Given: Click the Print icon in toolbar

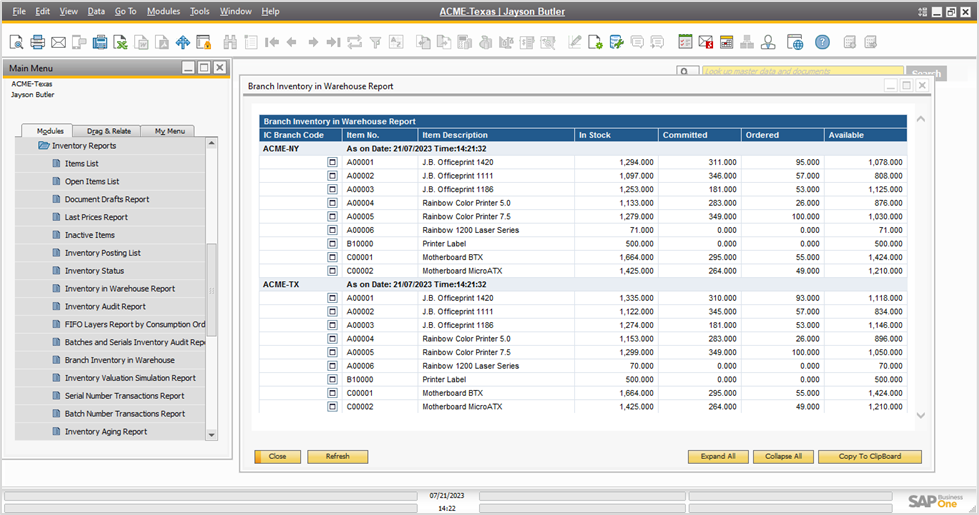Looking at the screenshot, I should click(x=37, y=42).
